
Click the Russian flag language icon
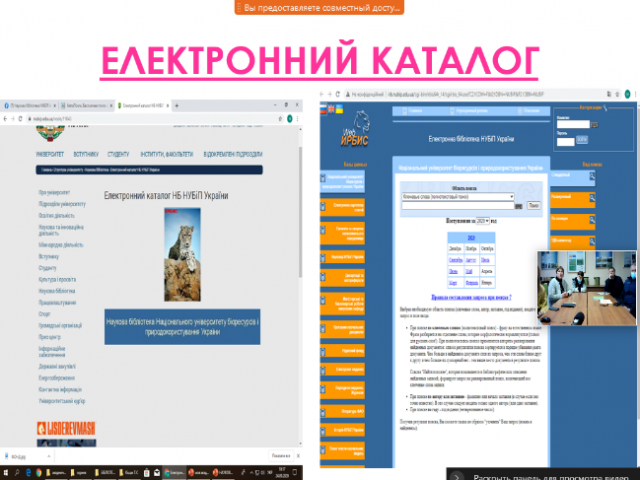pyautogui.click(x=323, y=109)
